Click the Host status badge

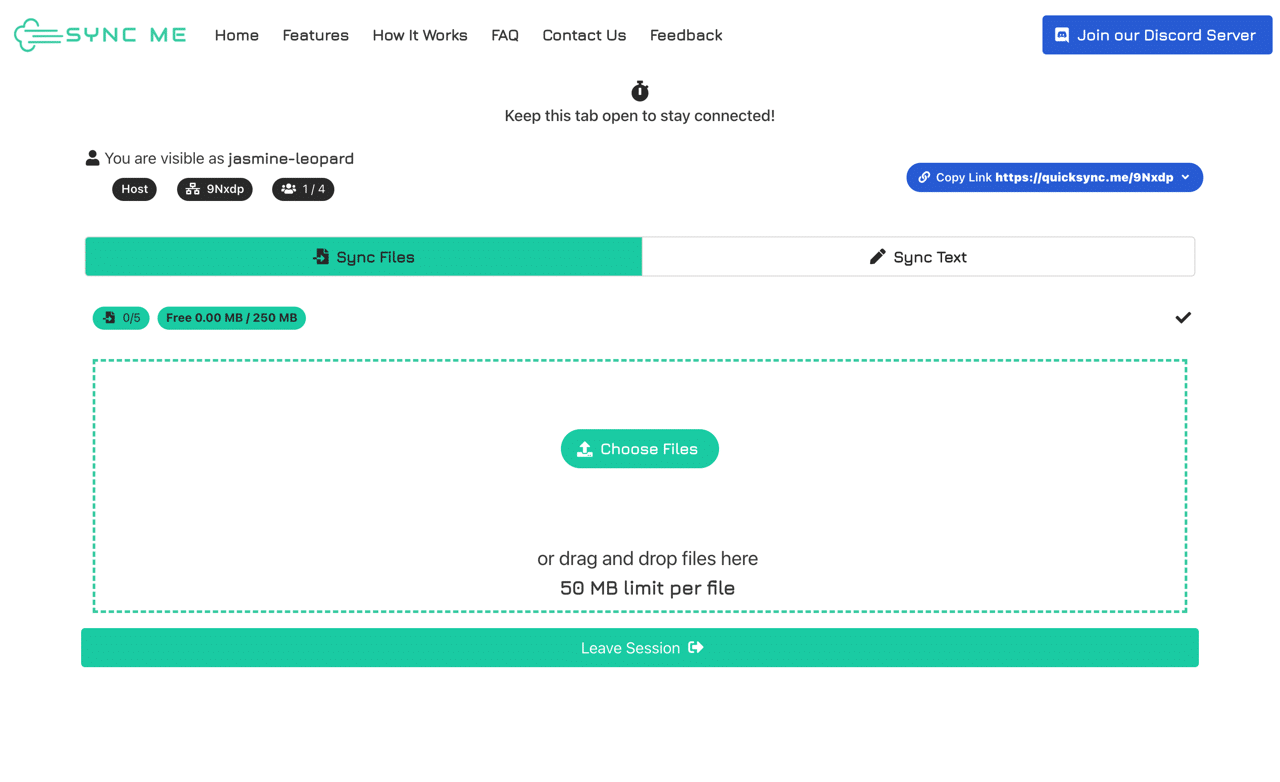134,189
